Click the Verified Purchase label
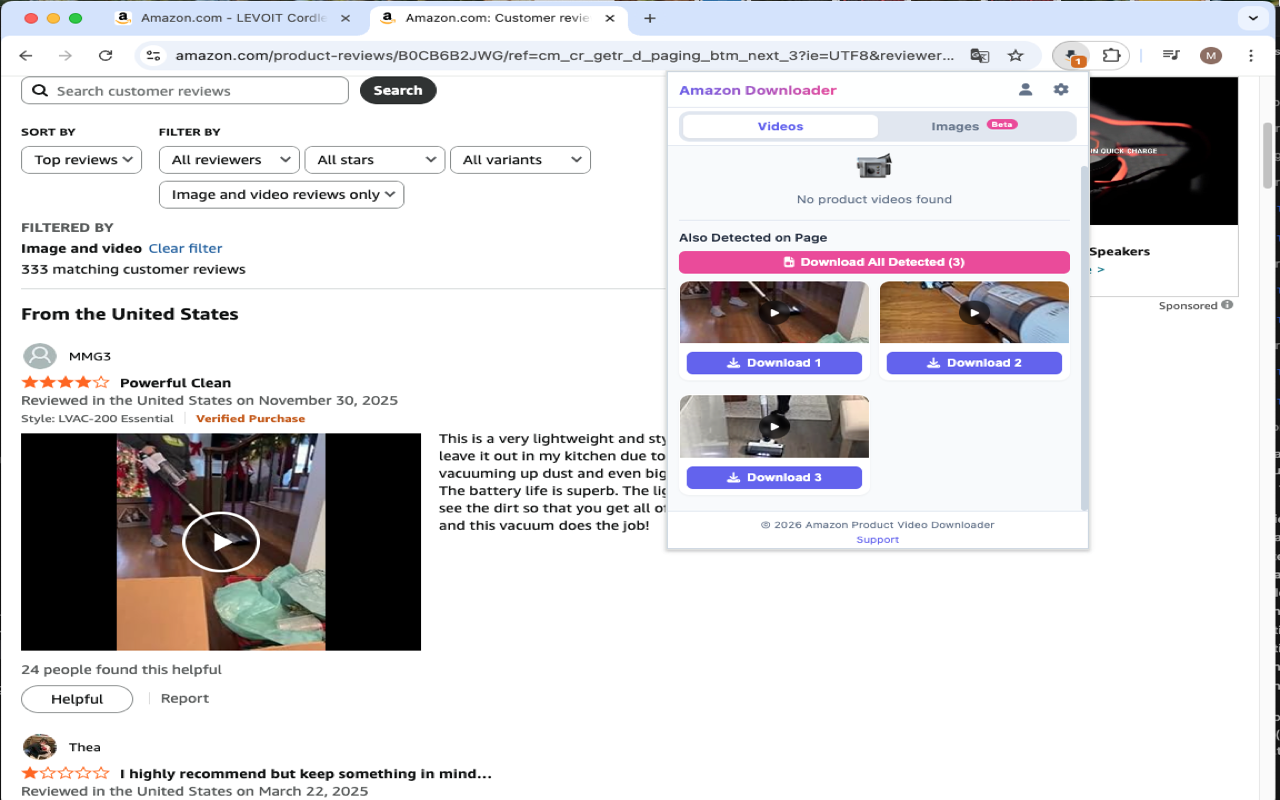 (250, 418)
